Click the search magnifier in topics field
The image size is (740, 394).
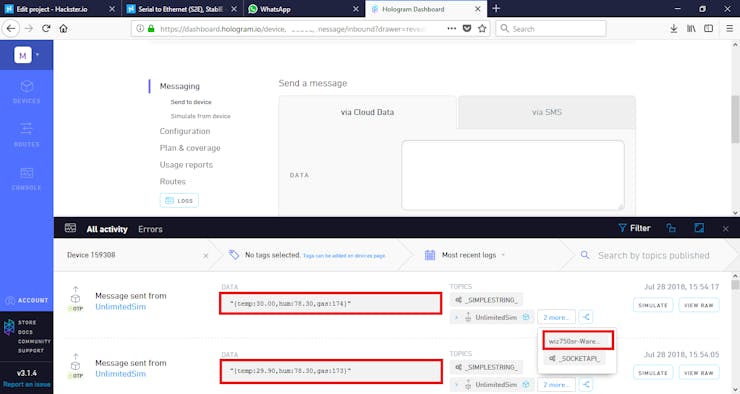(585, 255)
